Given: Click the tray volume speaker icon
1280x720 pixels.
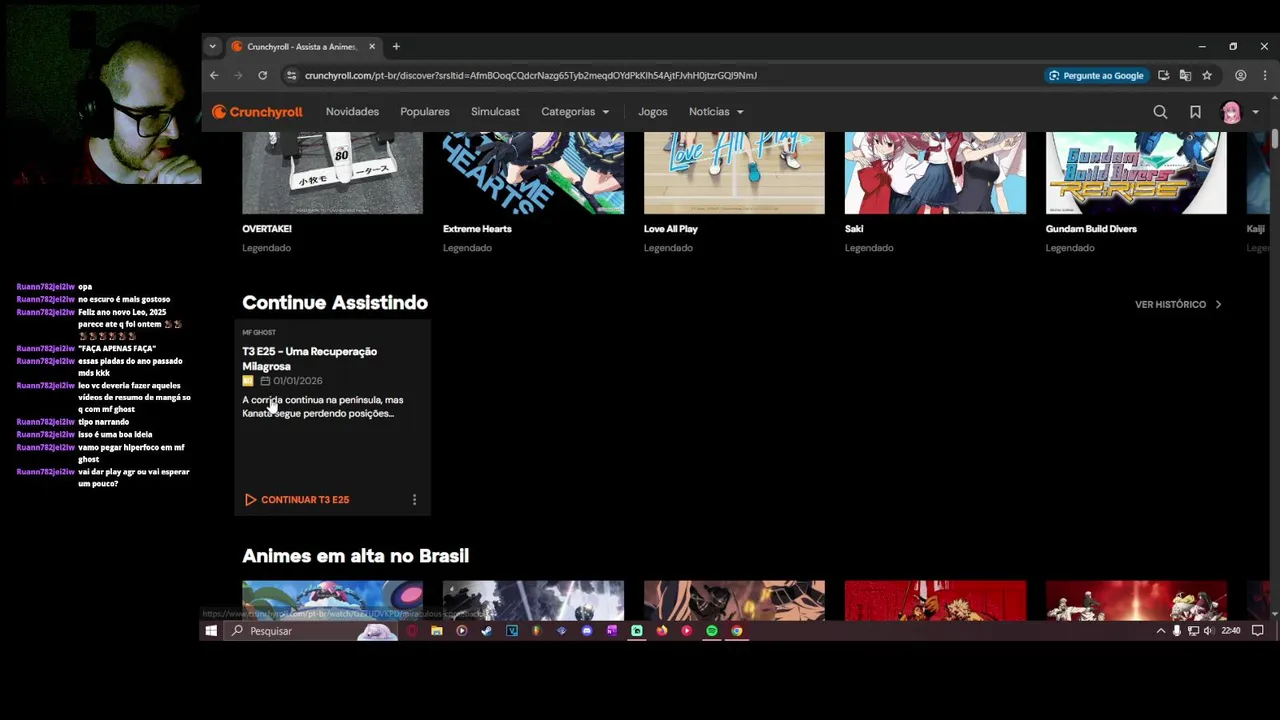Looking at the screenshot, I should pos(1208,631).
